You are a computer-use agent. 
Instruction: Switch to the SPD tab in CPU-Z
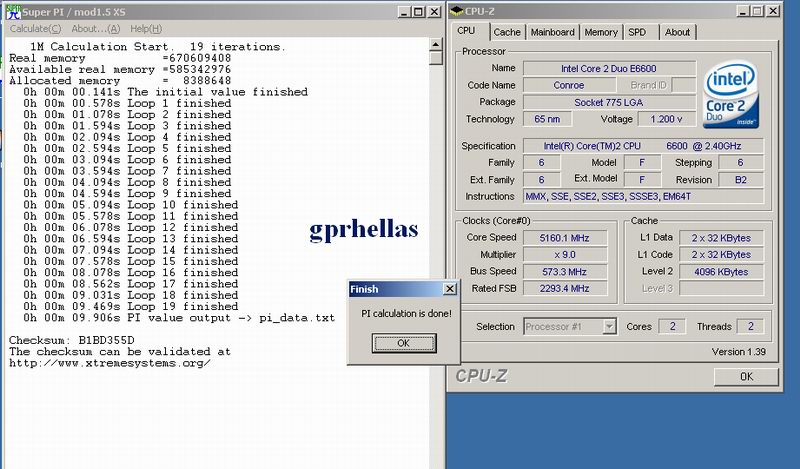click(x=637, y=32)
